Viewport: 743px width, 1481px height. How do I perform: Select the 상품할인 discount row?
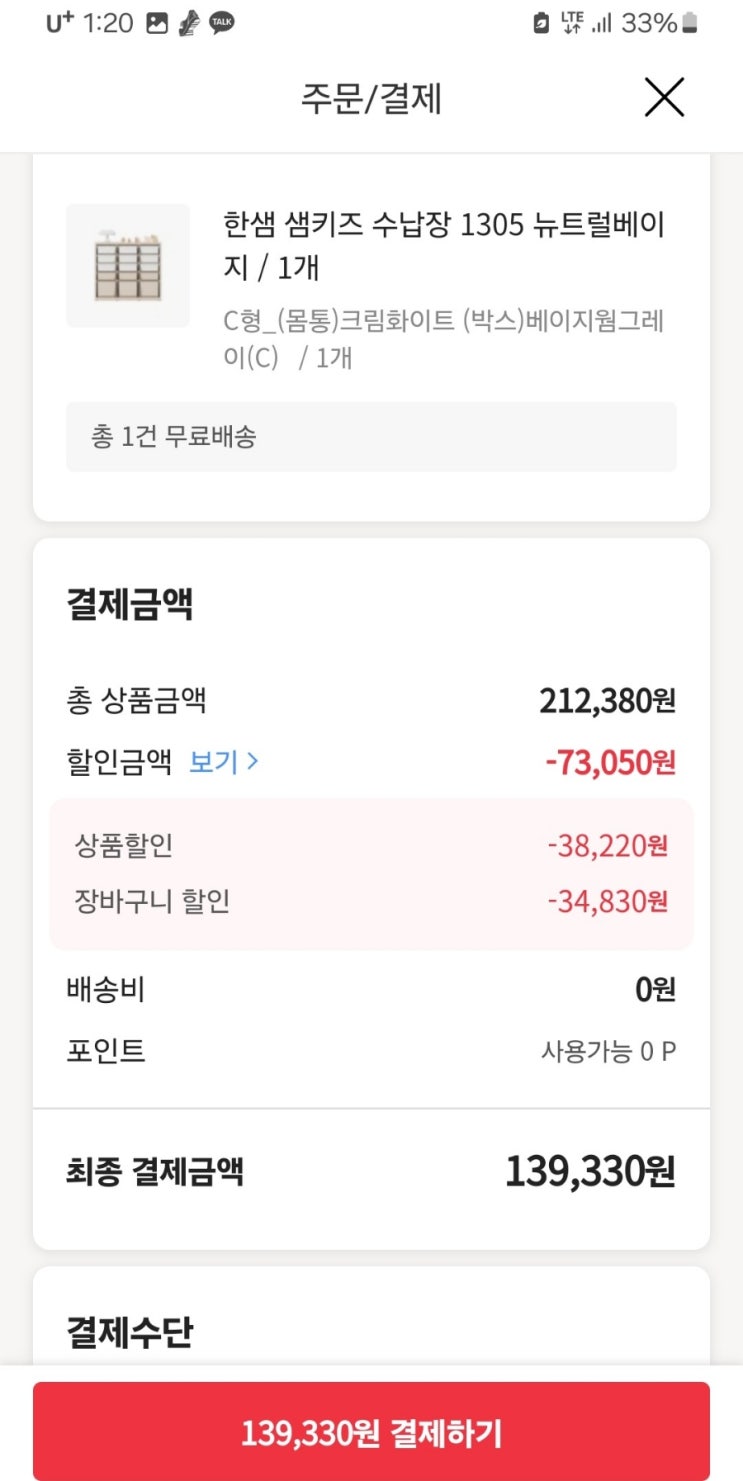[x=371, y=846]
